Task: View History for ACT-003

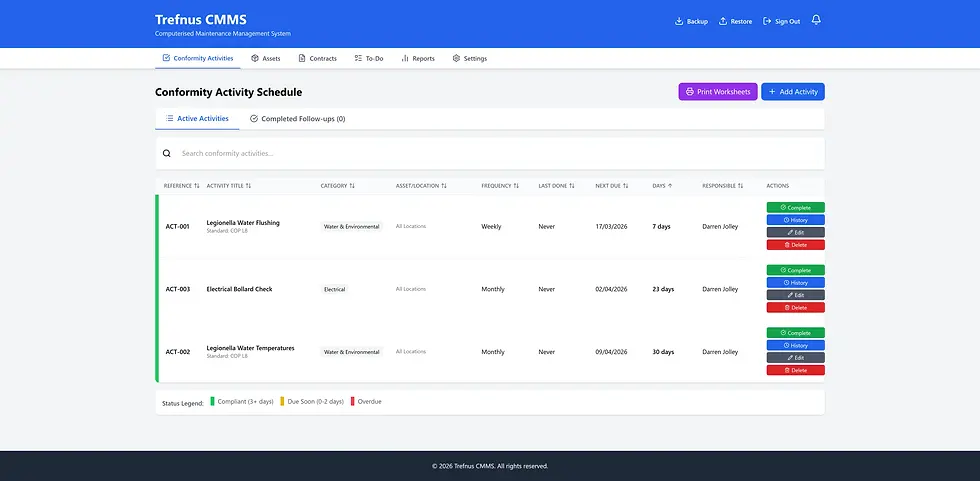Action: 796,282
